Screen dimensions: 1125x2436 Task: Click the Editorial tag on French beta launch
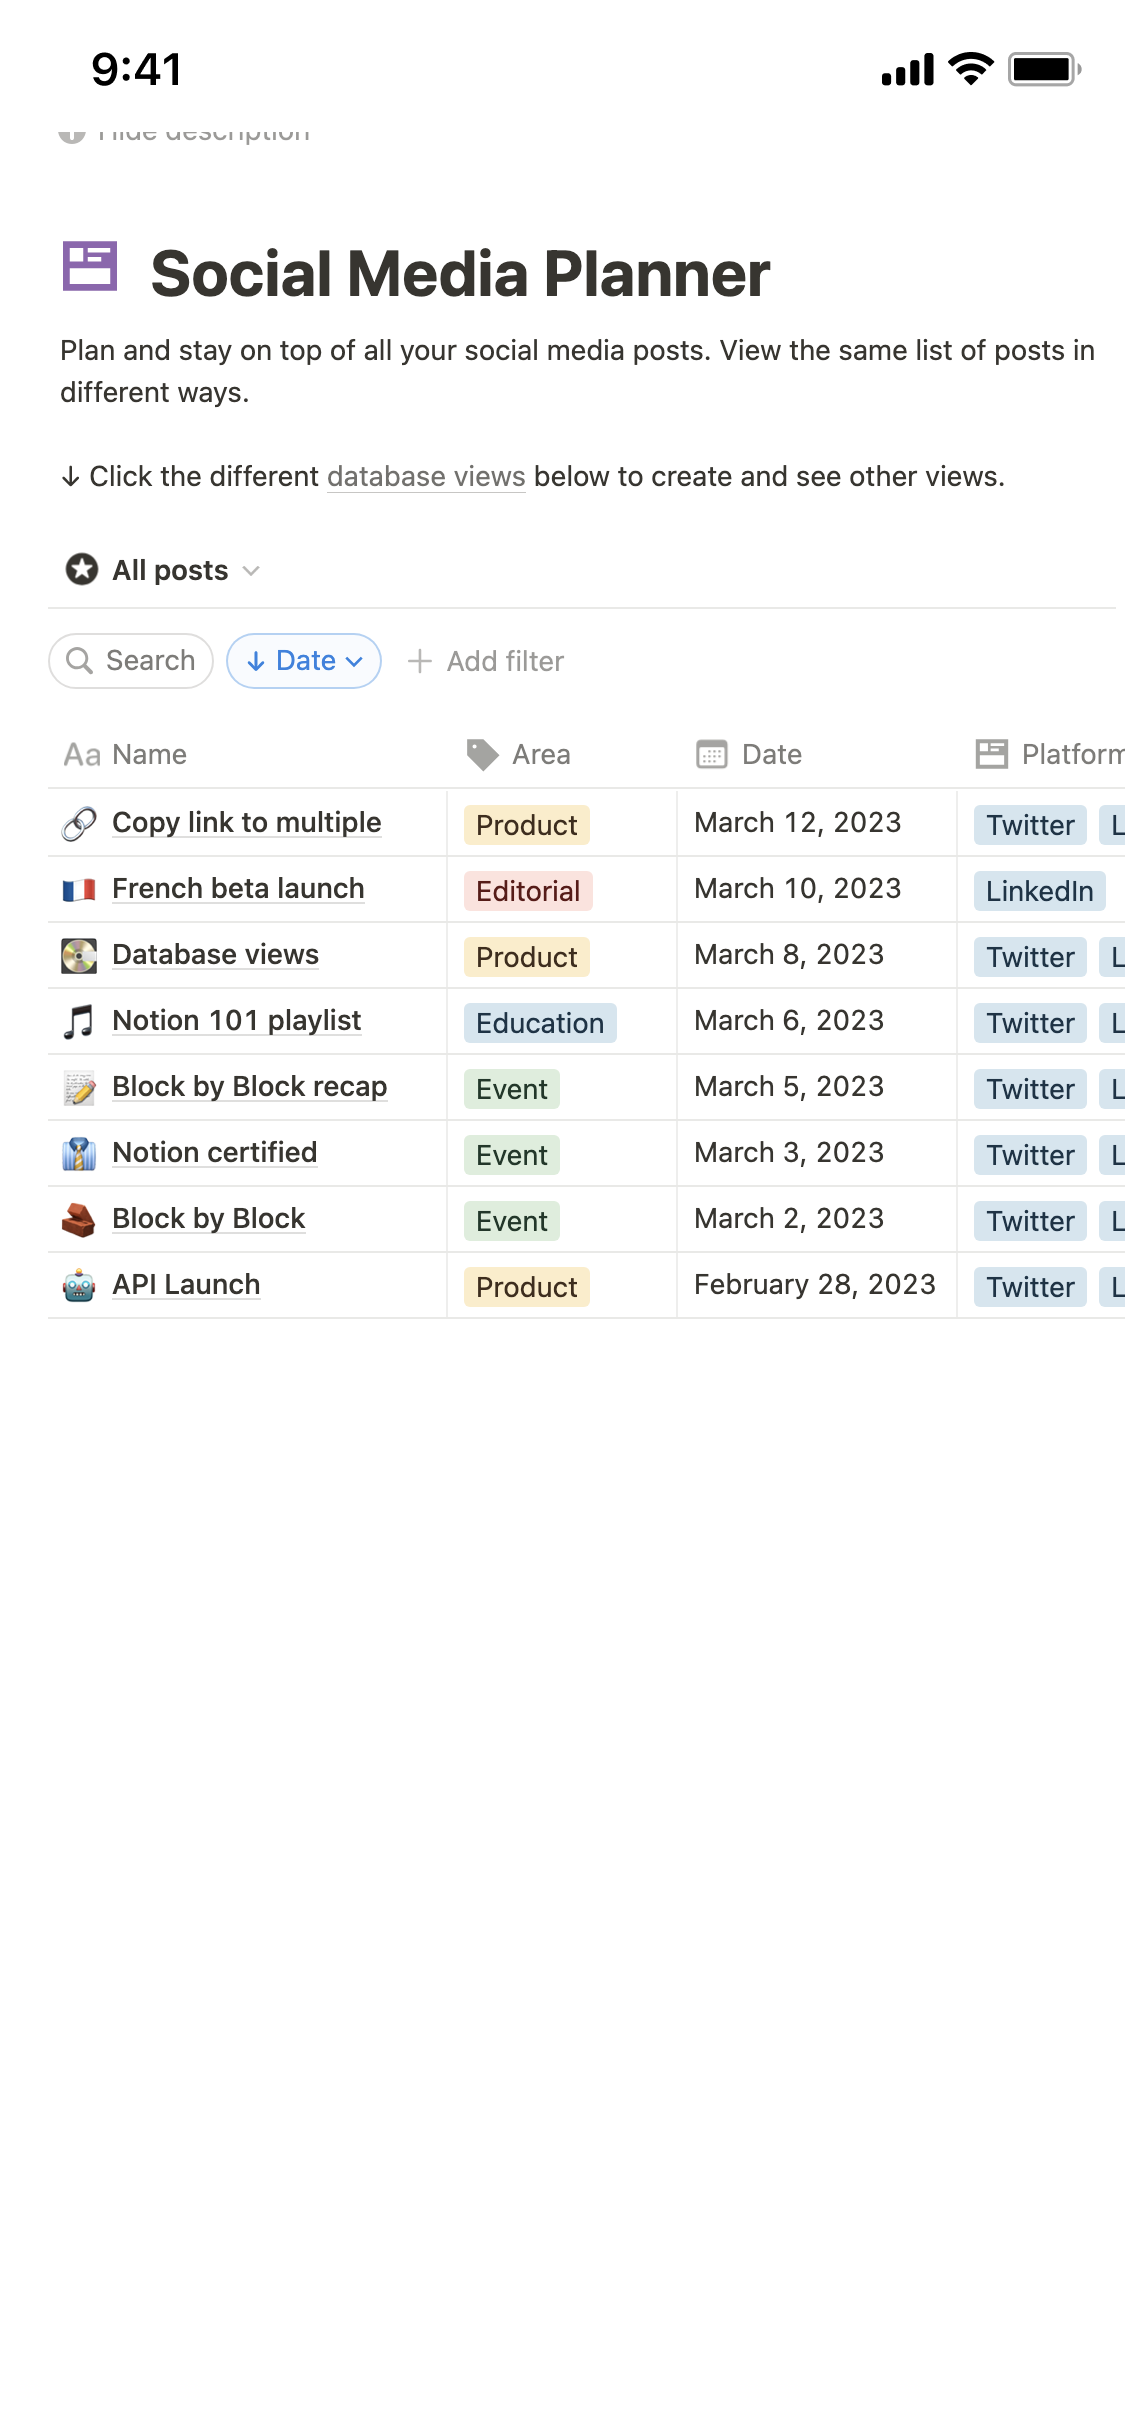click(x=528, y=891)
